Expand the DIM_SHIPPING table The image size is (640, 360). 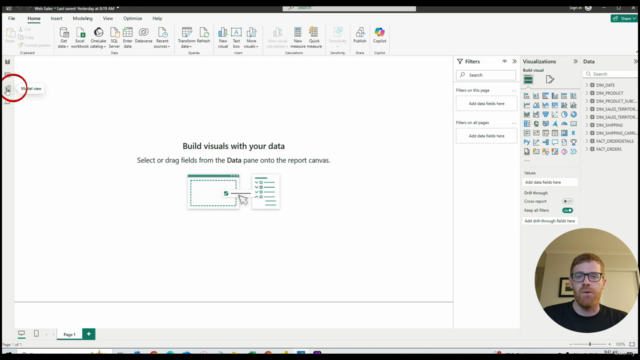click(x=587, y=125)
